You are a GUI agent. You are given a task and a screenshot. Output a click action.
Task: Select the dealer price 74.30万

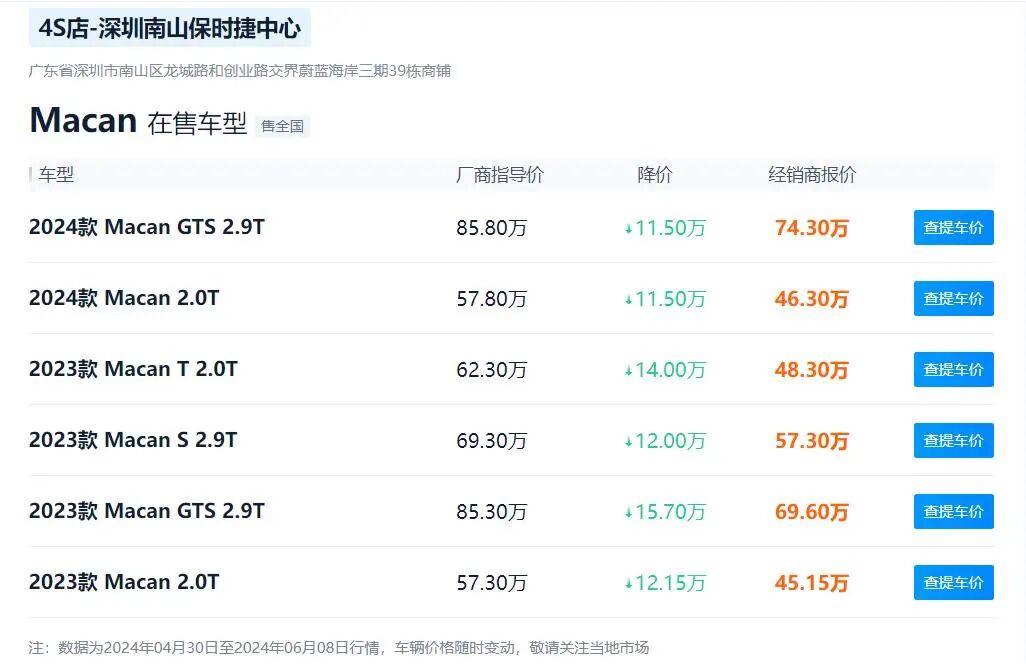pyautogui.click(x=812, y=227)
